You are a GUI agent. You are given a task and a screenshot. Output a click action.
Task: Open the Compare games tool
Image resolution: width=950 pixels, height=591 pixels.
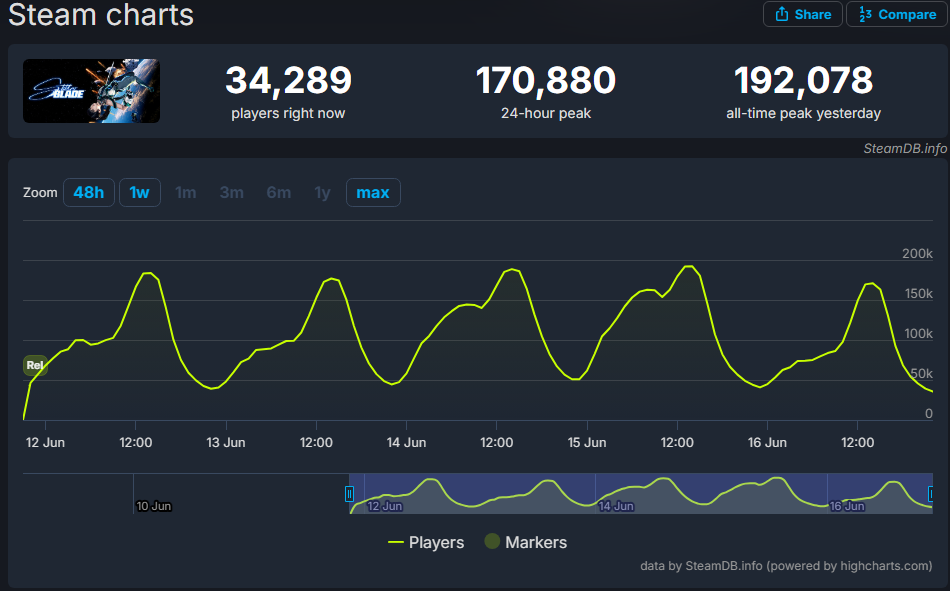[897, 15]
